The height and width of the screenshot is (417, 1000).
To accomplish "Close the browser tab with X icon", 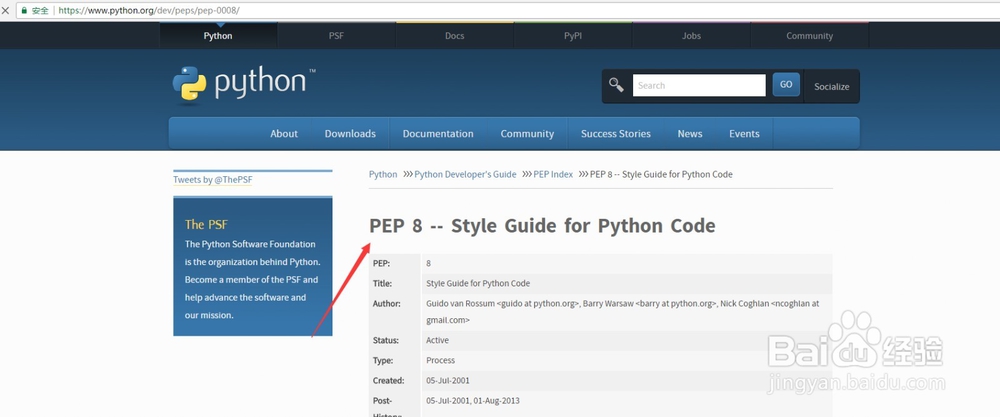I will (x=5, y=11).
